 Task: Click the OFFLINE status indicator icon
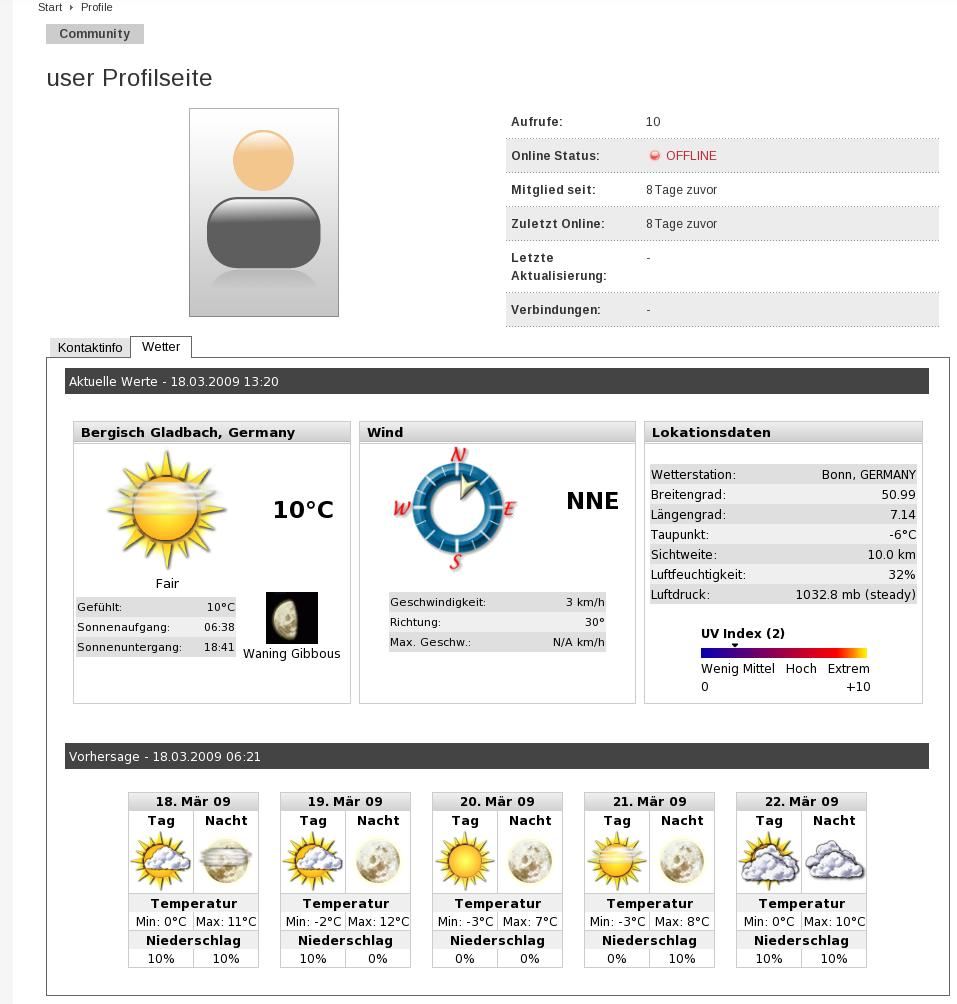point(656,156)
